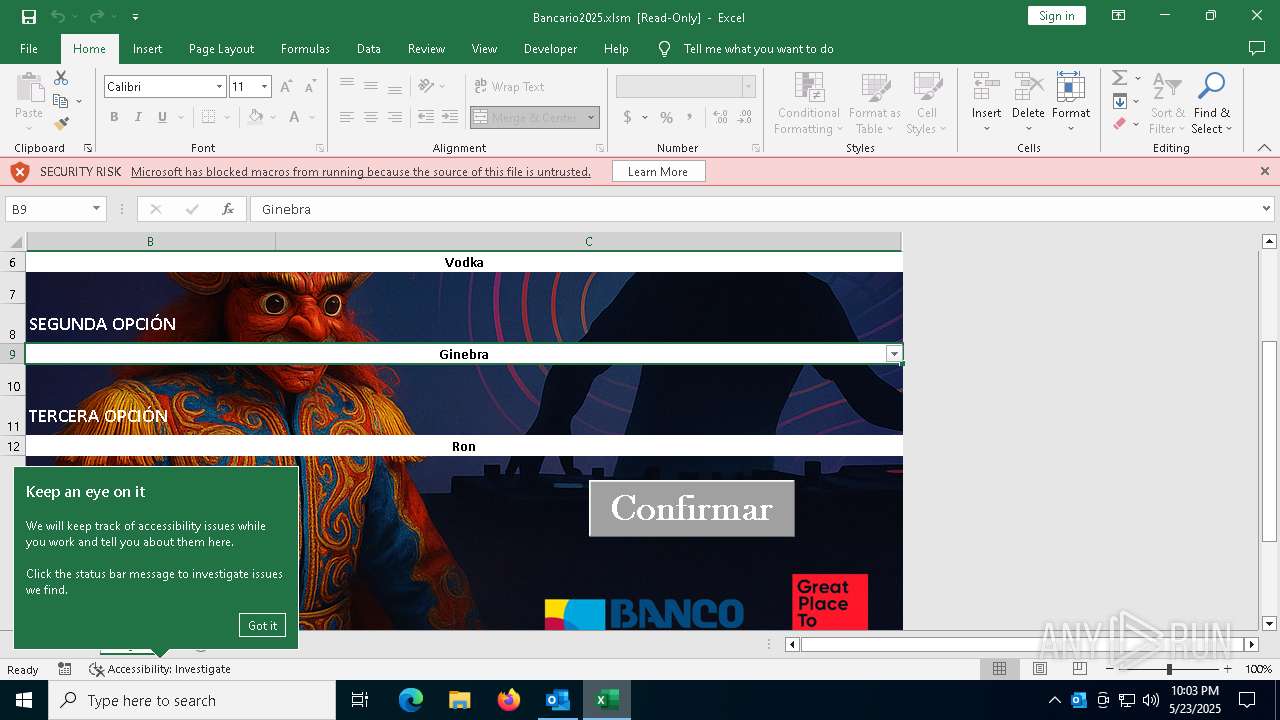
Task: Click the Save icon in title bar
Action: pyautogui.click(x=29, y=16)
